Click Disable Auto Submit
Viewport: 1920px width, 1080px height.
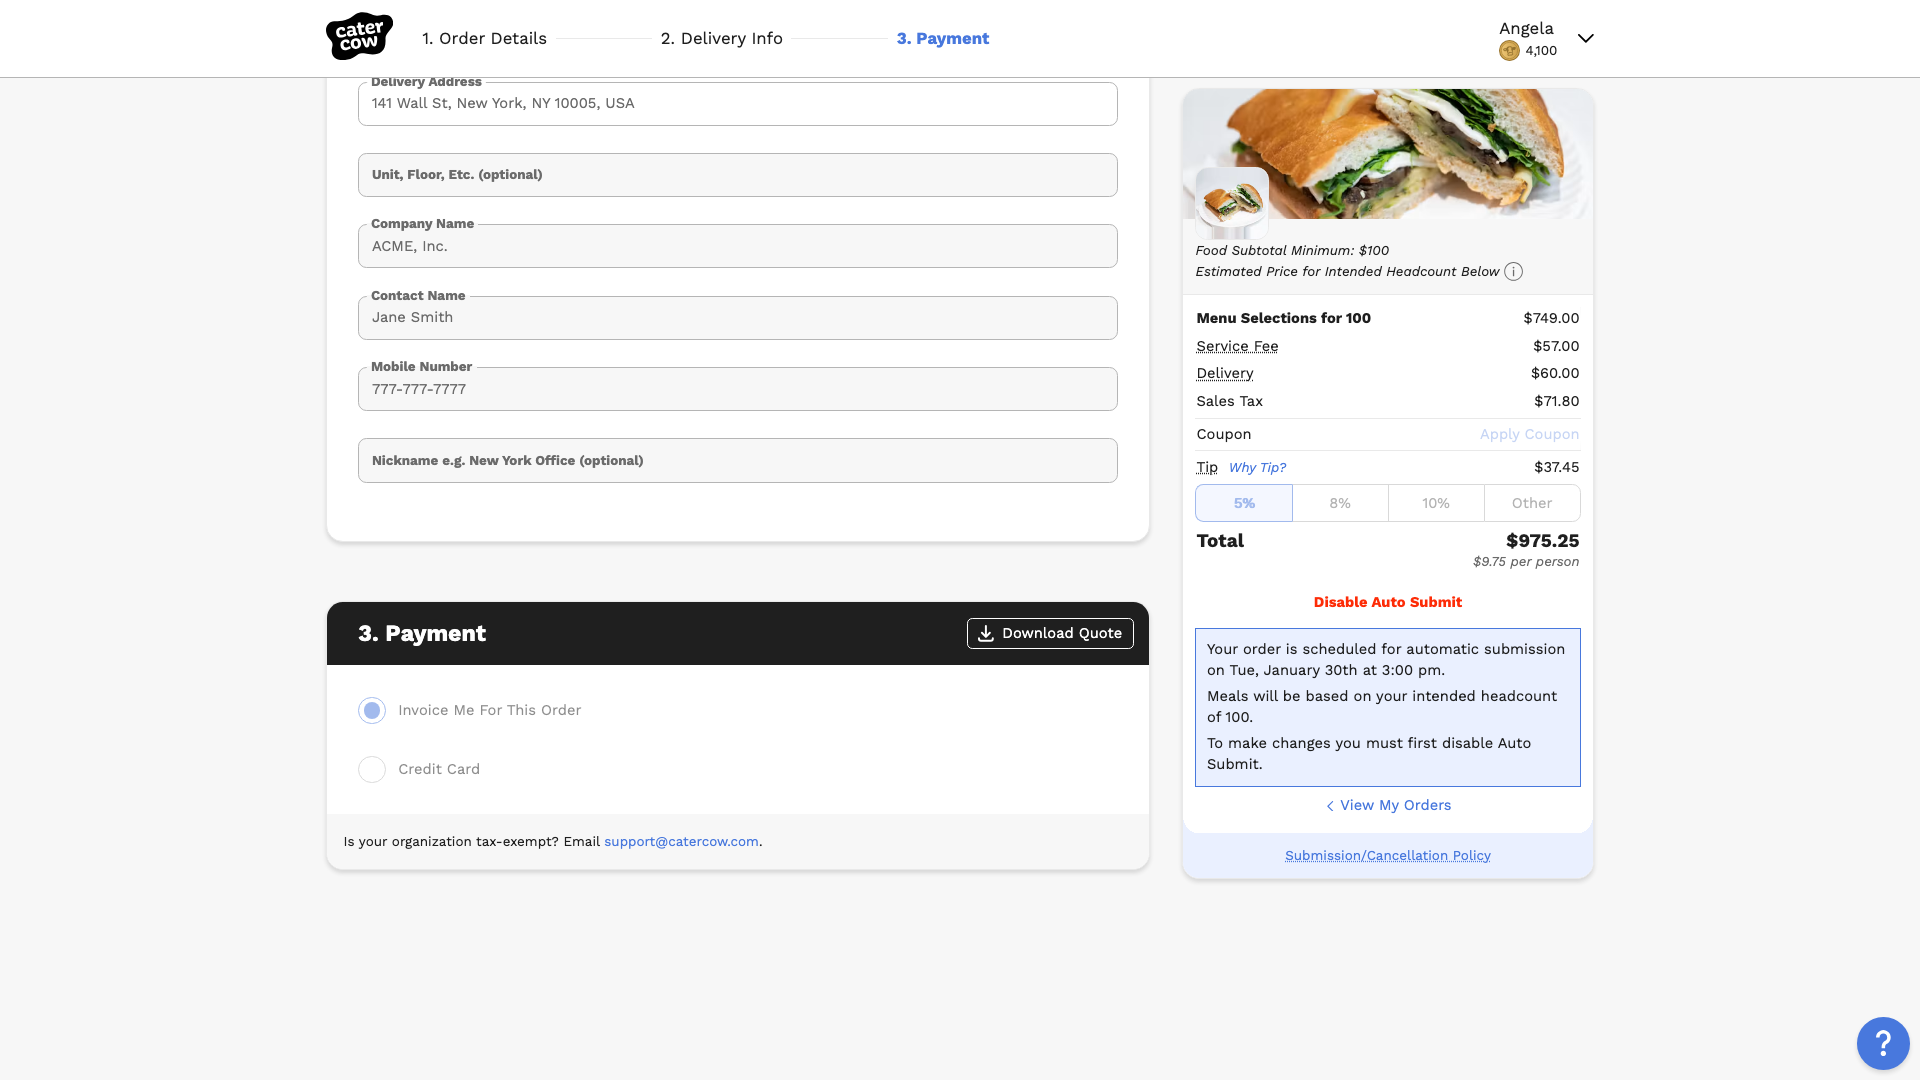(1387, 602)
